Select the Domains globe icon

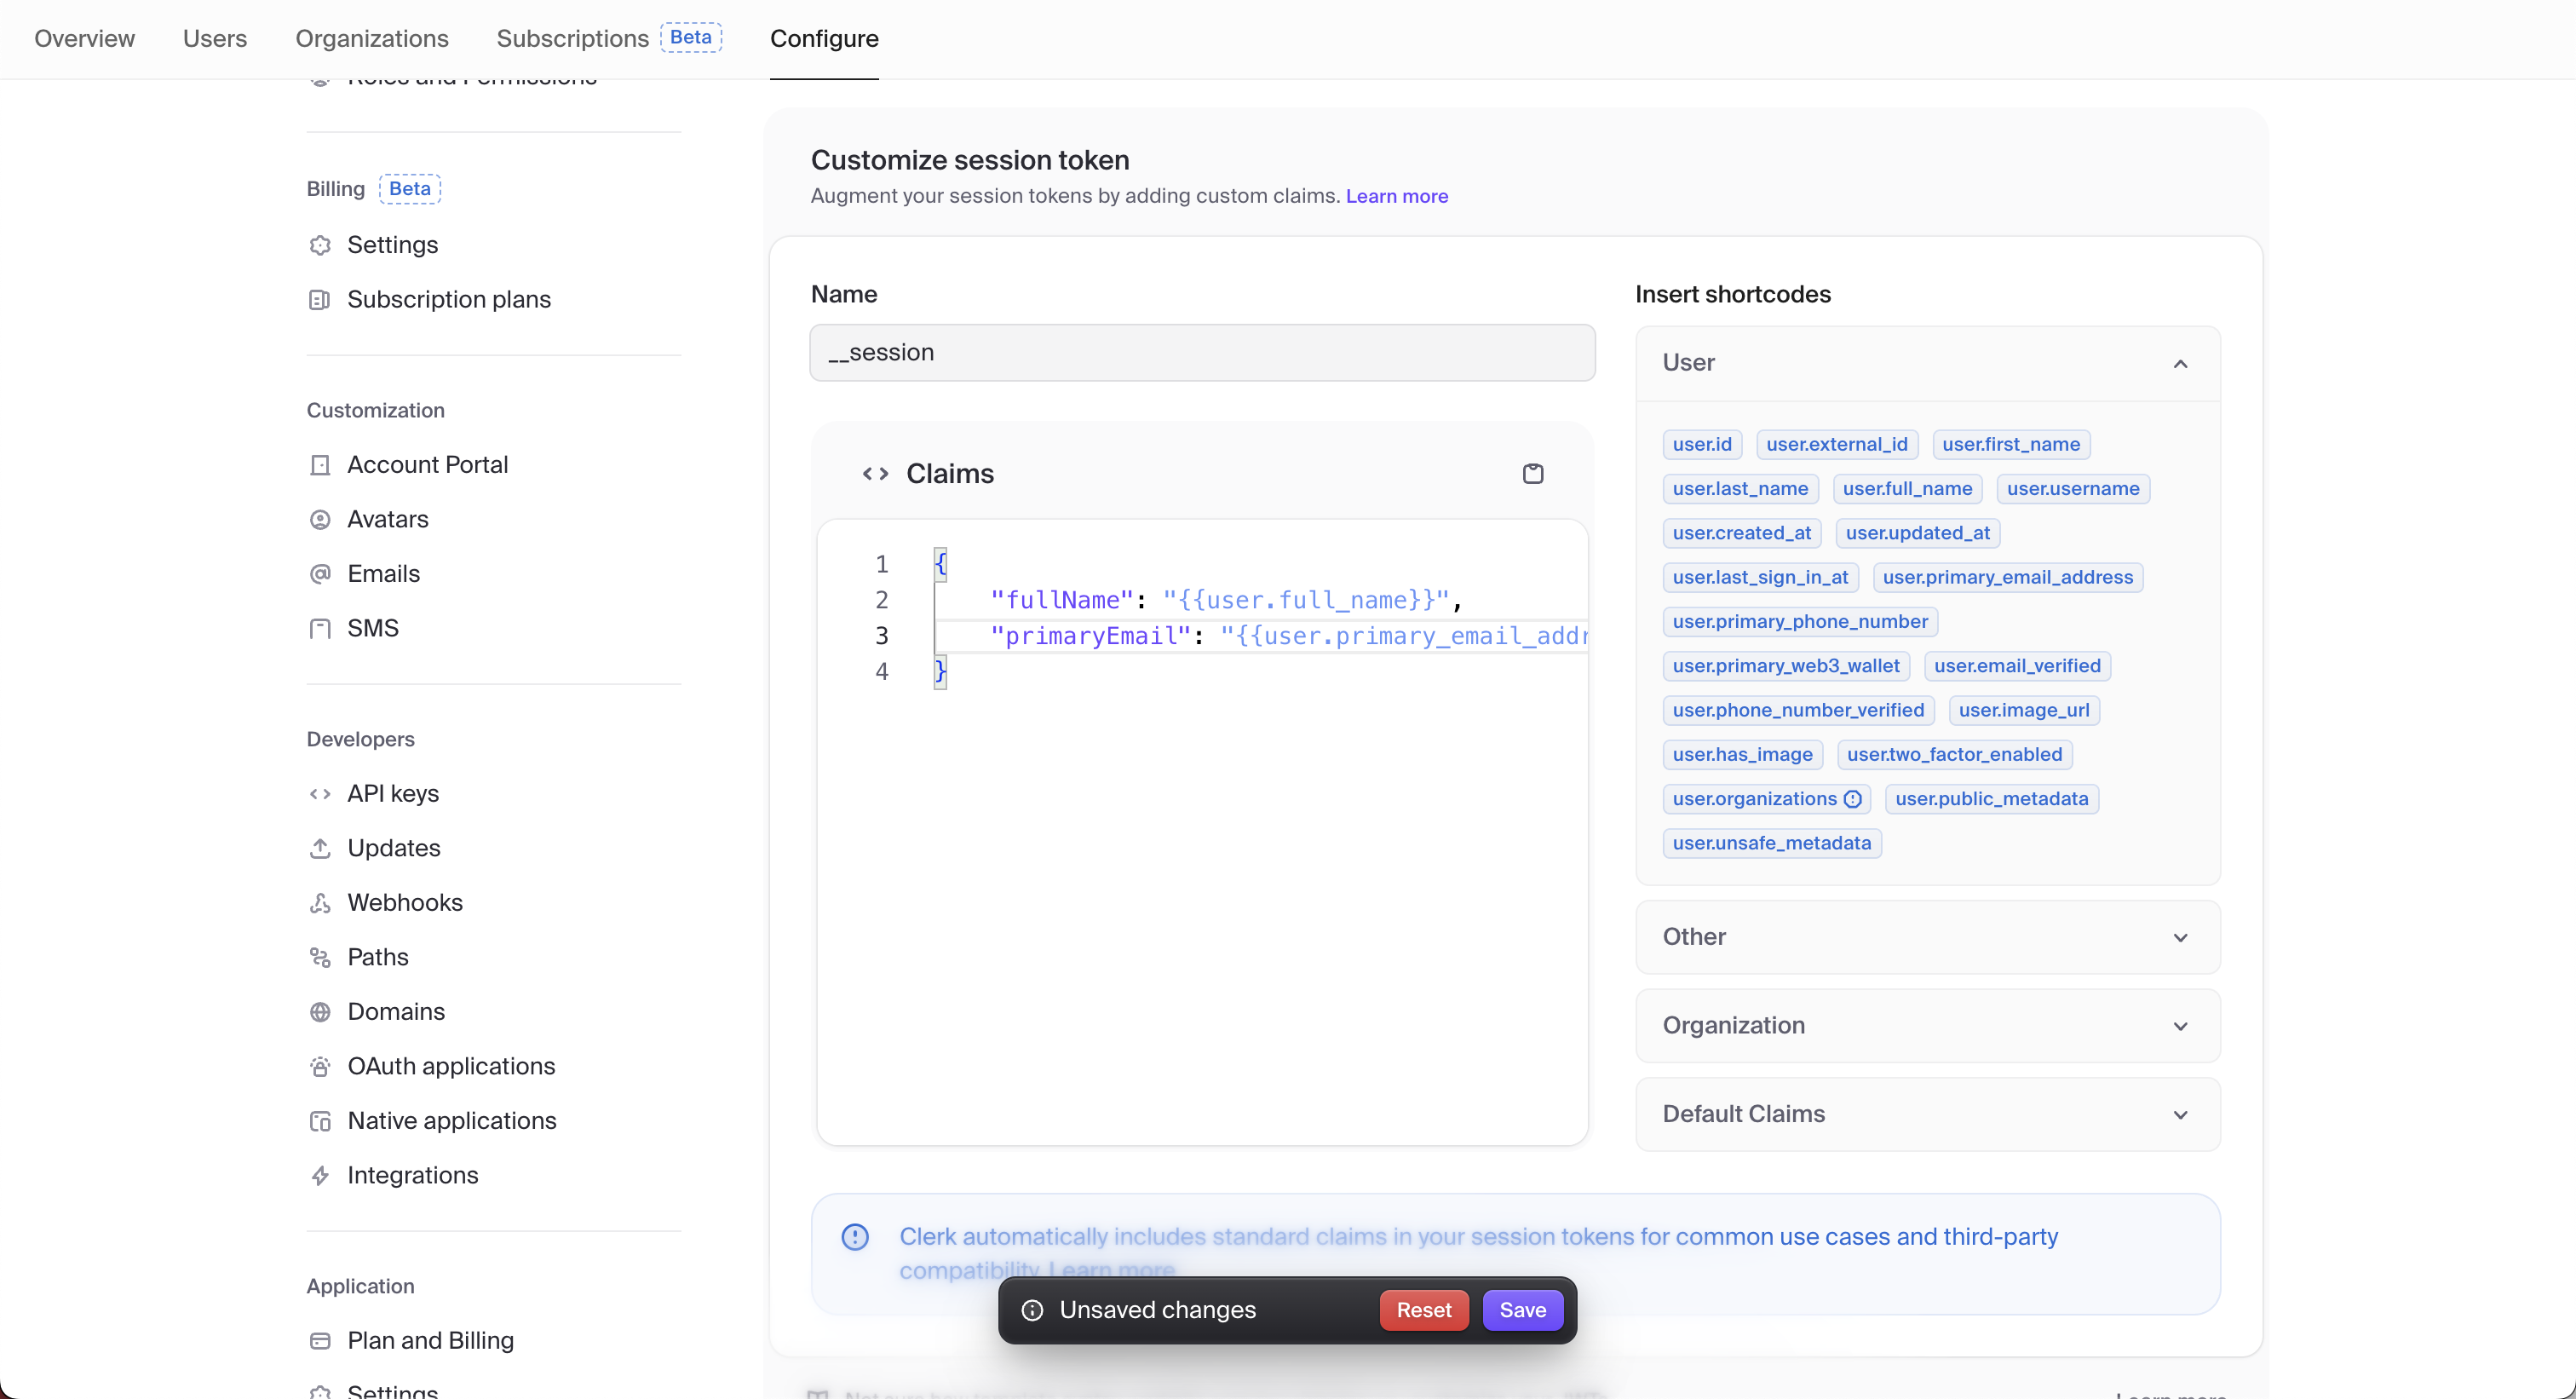click(x=319, y=1011)
